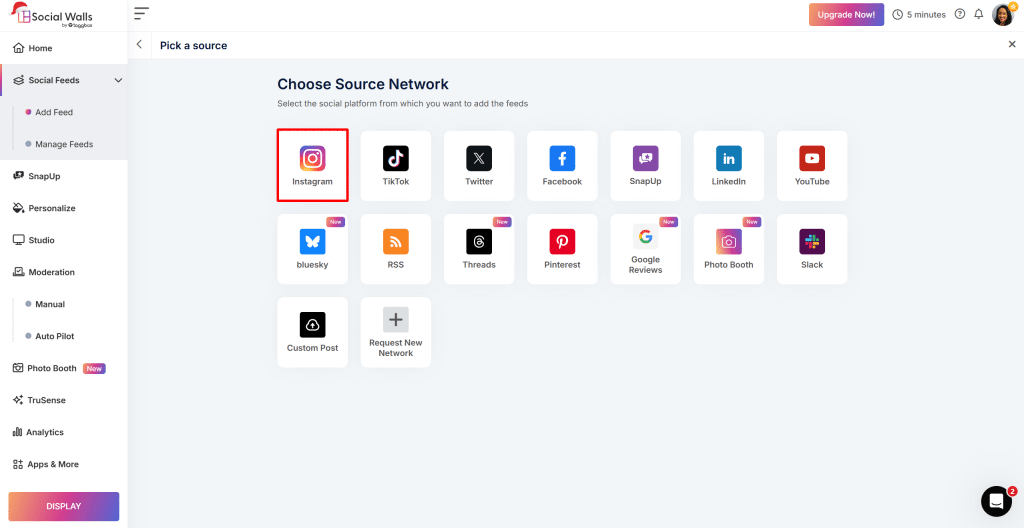Click the DISPLAY button

tap(64, 506)
